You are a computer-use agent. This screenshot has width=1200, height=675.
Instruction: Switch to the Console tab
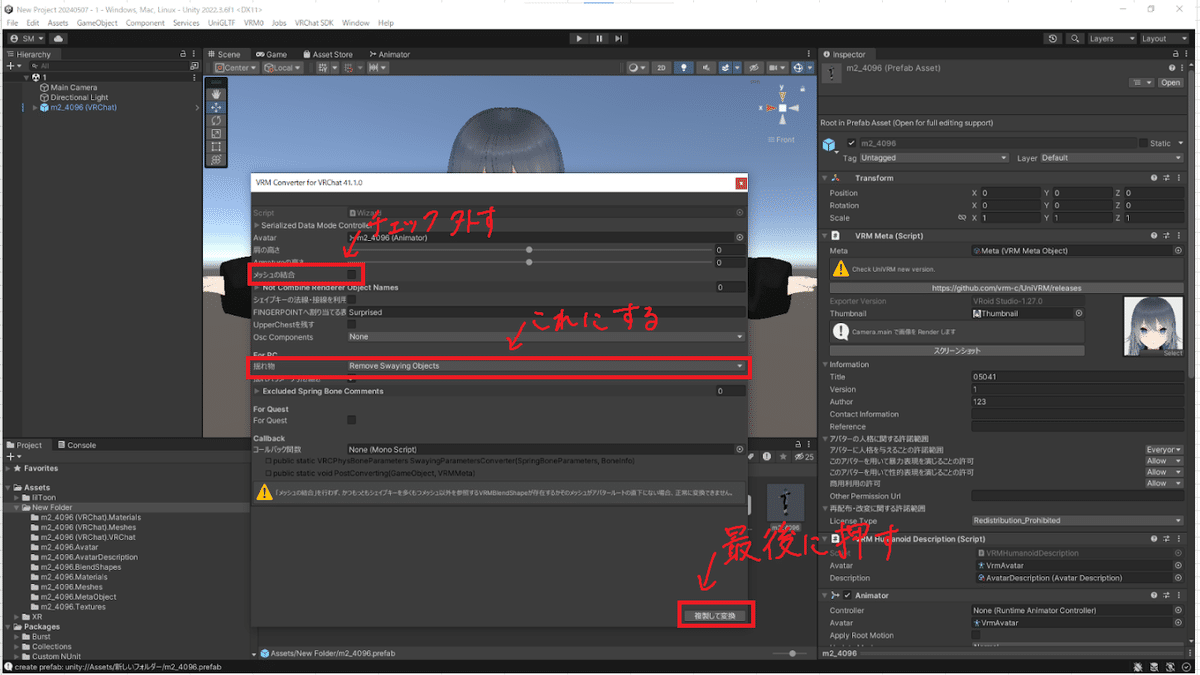click(76, 445)
